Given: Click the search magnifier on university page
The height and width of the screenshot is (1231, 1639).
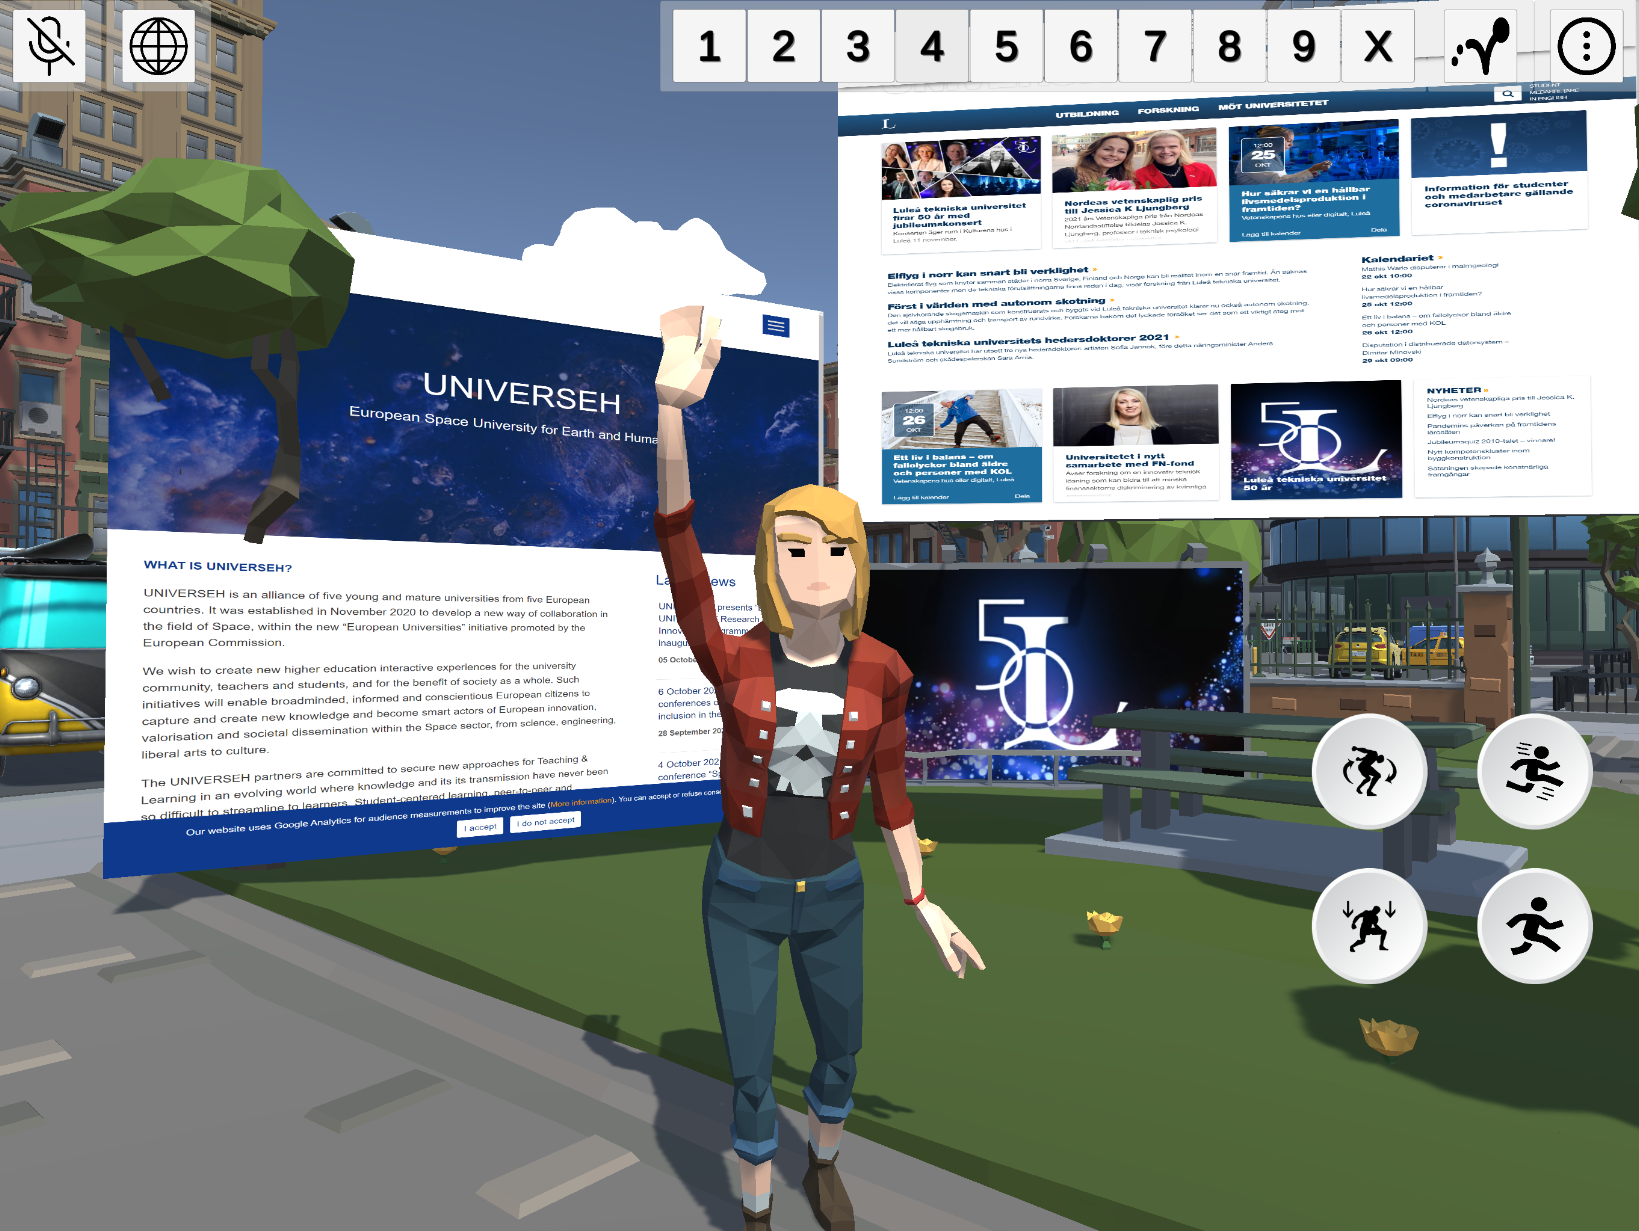Looking at the screenshot, I should pos(1507,94).
